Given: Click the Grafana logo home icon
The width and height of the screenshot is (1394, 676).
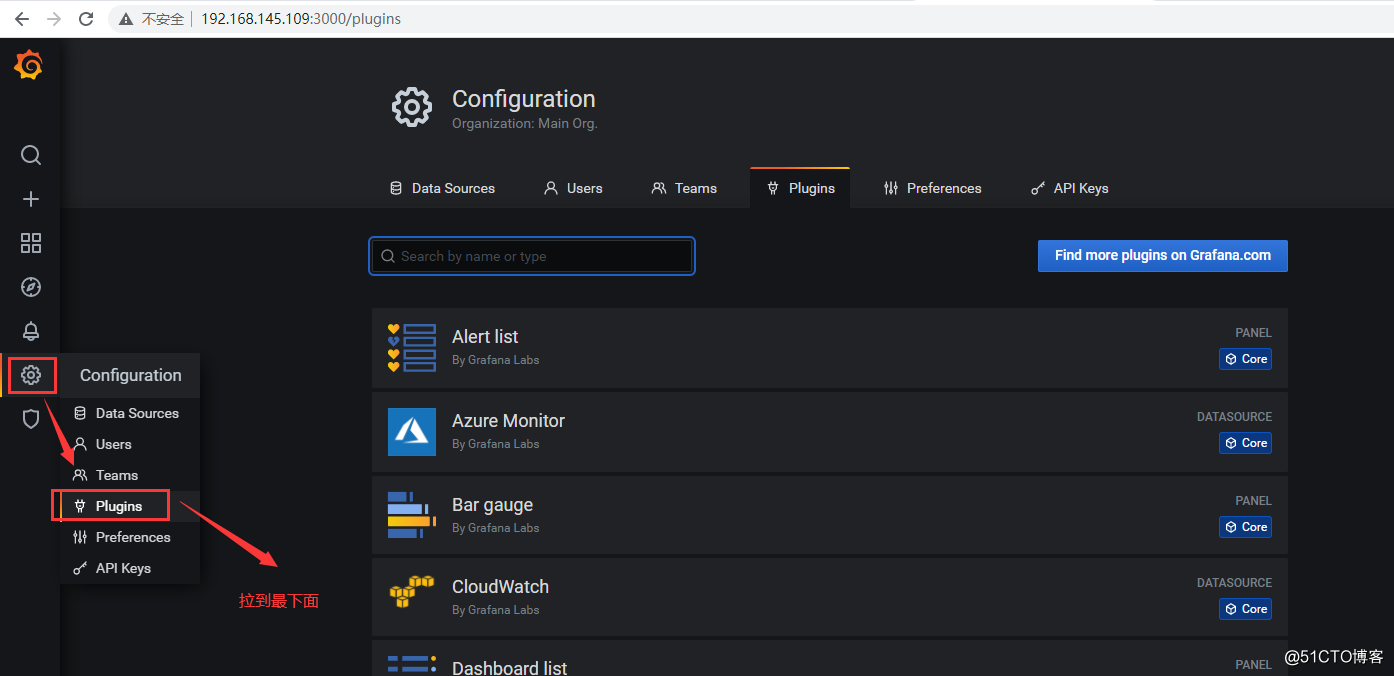Looking at the screenshot, I should click(29, 66).
